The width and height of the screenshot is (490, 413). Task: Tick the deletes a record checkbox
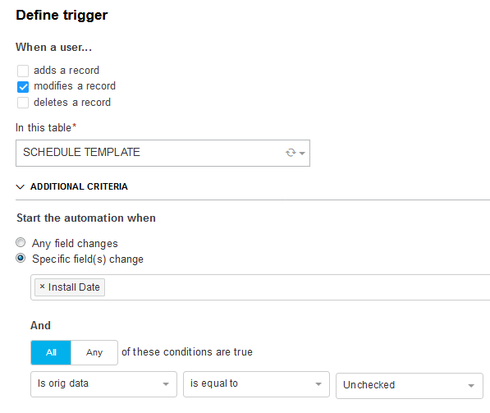pos(23,103)
